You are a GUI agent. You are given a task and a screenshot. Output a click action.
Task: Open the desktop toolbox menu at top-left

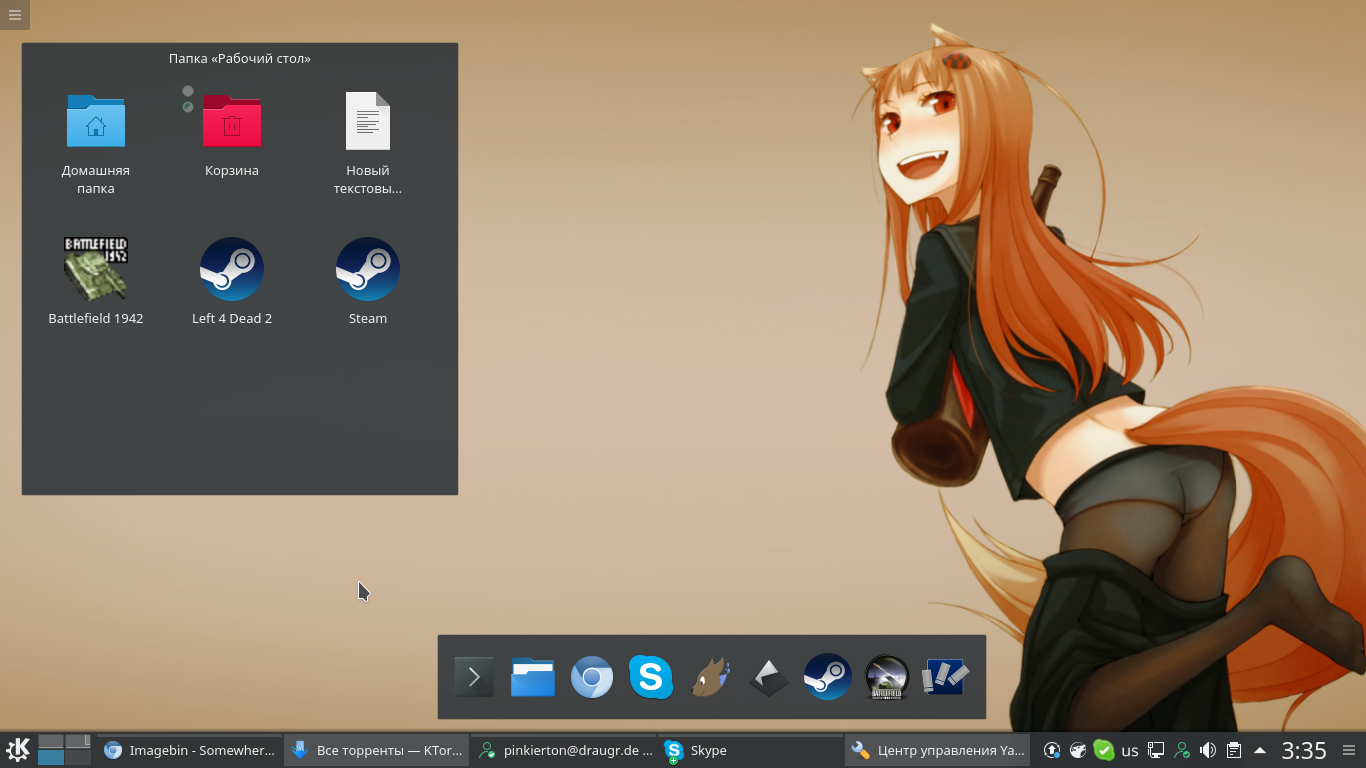click(14, 14)
